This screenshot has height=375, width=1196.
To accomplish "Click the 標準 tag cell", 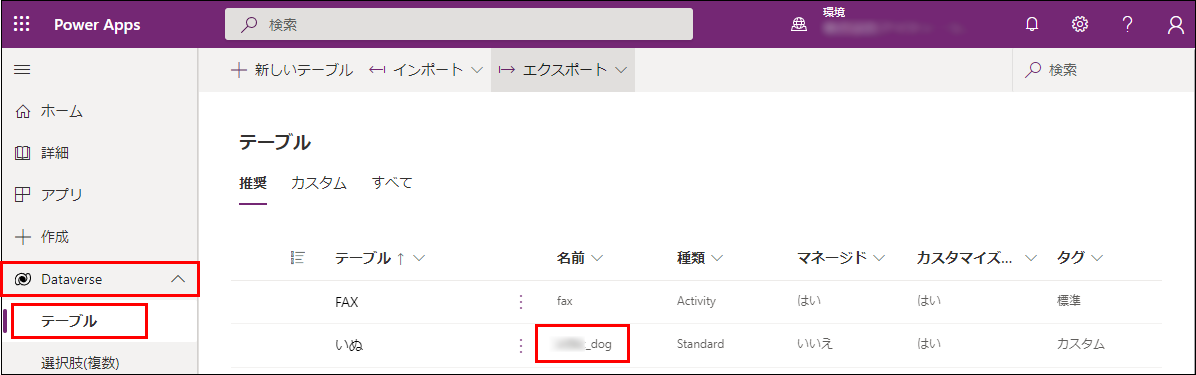I will tap(1069, 301).
